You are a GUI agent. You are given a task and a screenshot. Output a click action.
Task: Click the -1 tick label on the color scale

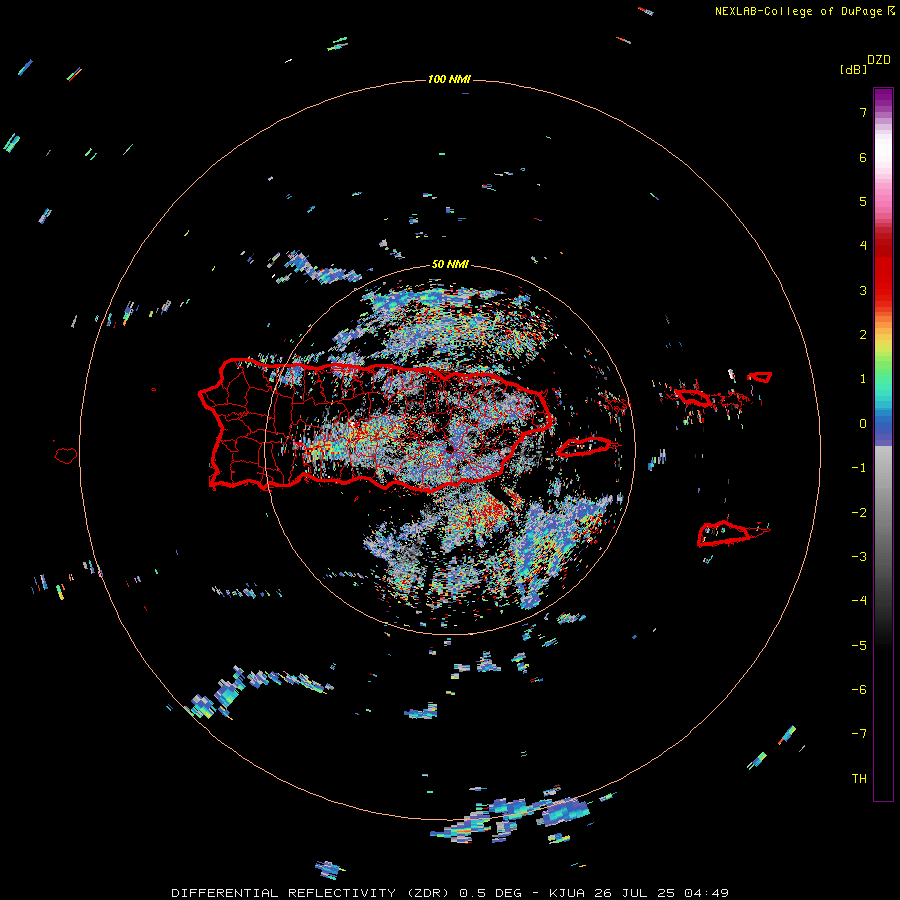coord(859,468)
